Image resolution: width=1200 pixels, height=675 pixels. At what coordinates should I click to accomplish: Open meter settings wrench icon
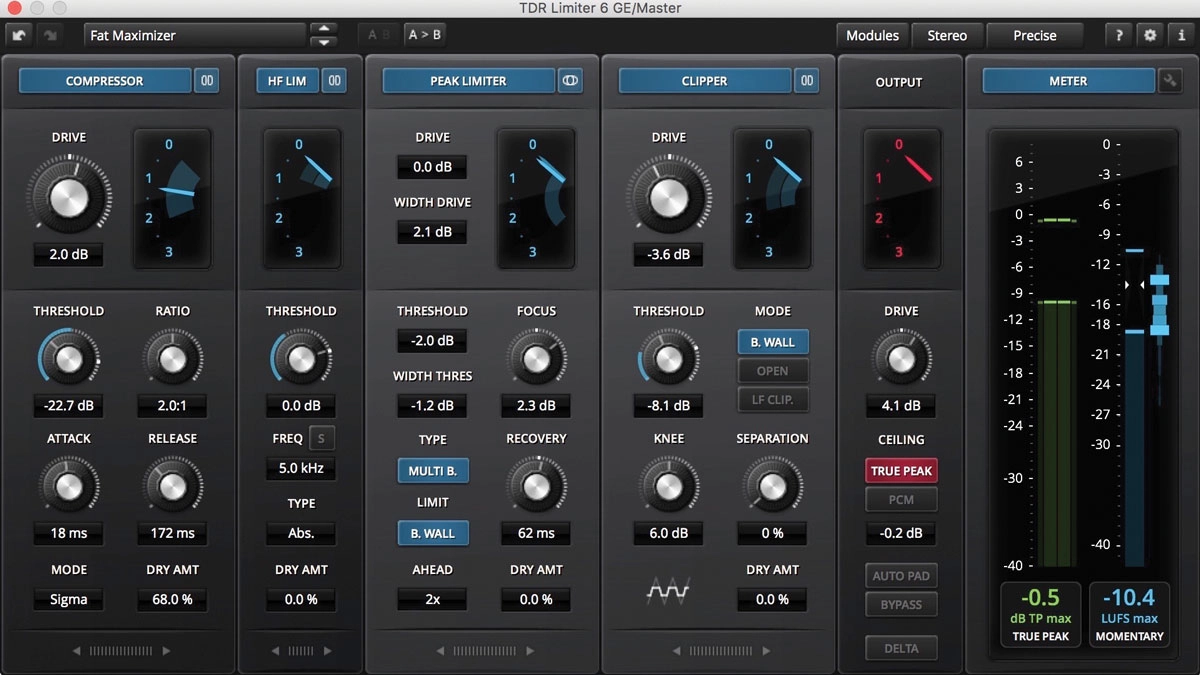tap(1169, 81)
